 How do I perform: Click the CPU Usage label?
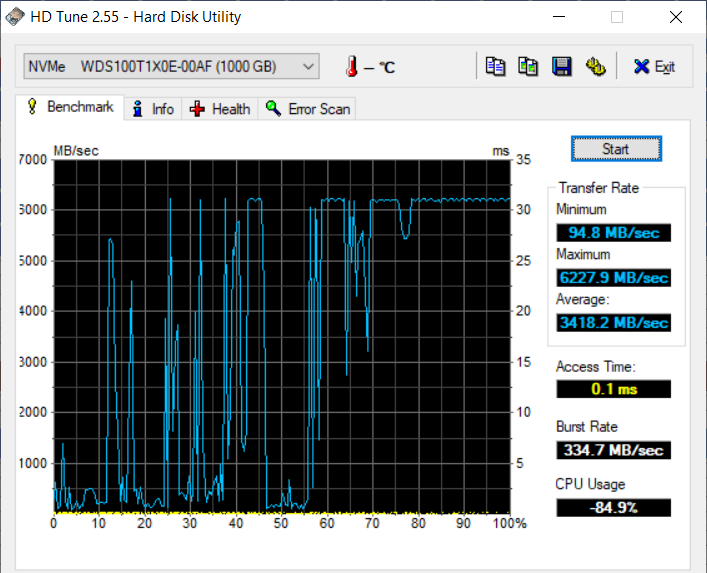tap(590, 484)
